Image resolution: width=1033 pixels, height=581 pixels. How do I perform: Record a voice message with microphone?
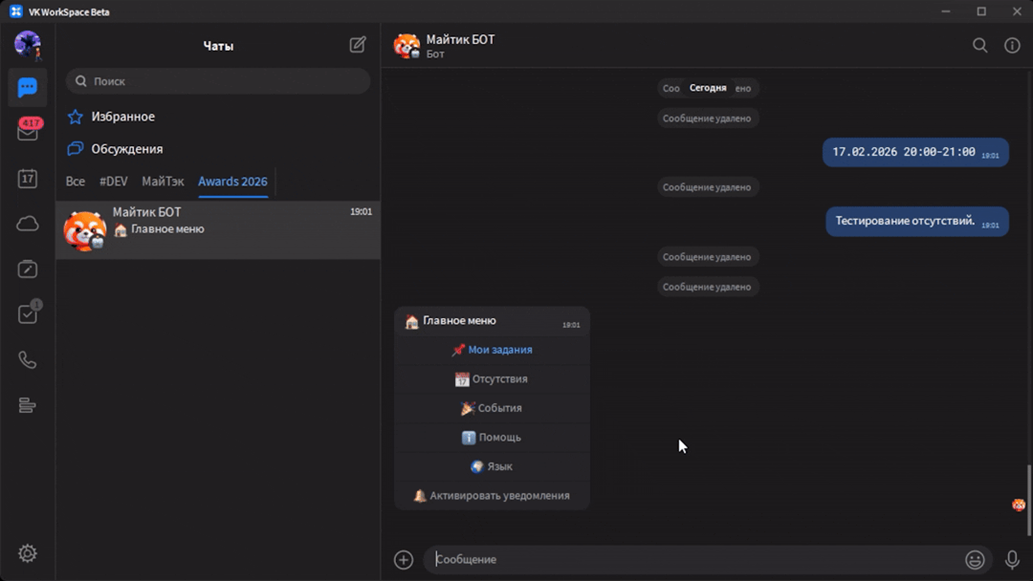click(1012, 560)
